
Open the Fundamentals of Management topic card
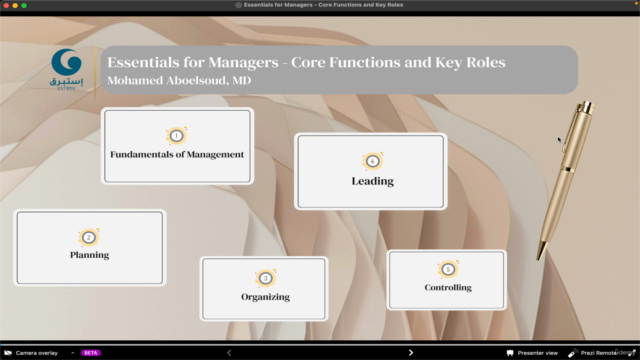(177, 146)
